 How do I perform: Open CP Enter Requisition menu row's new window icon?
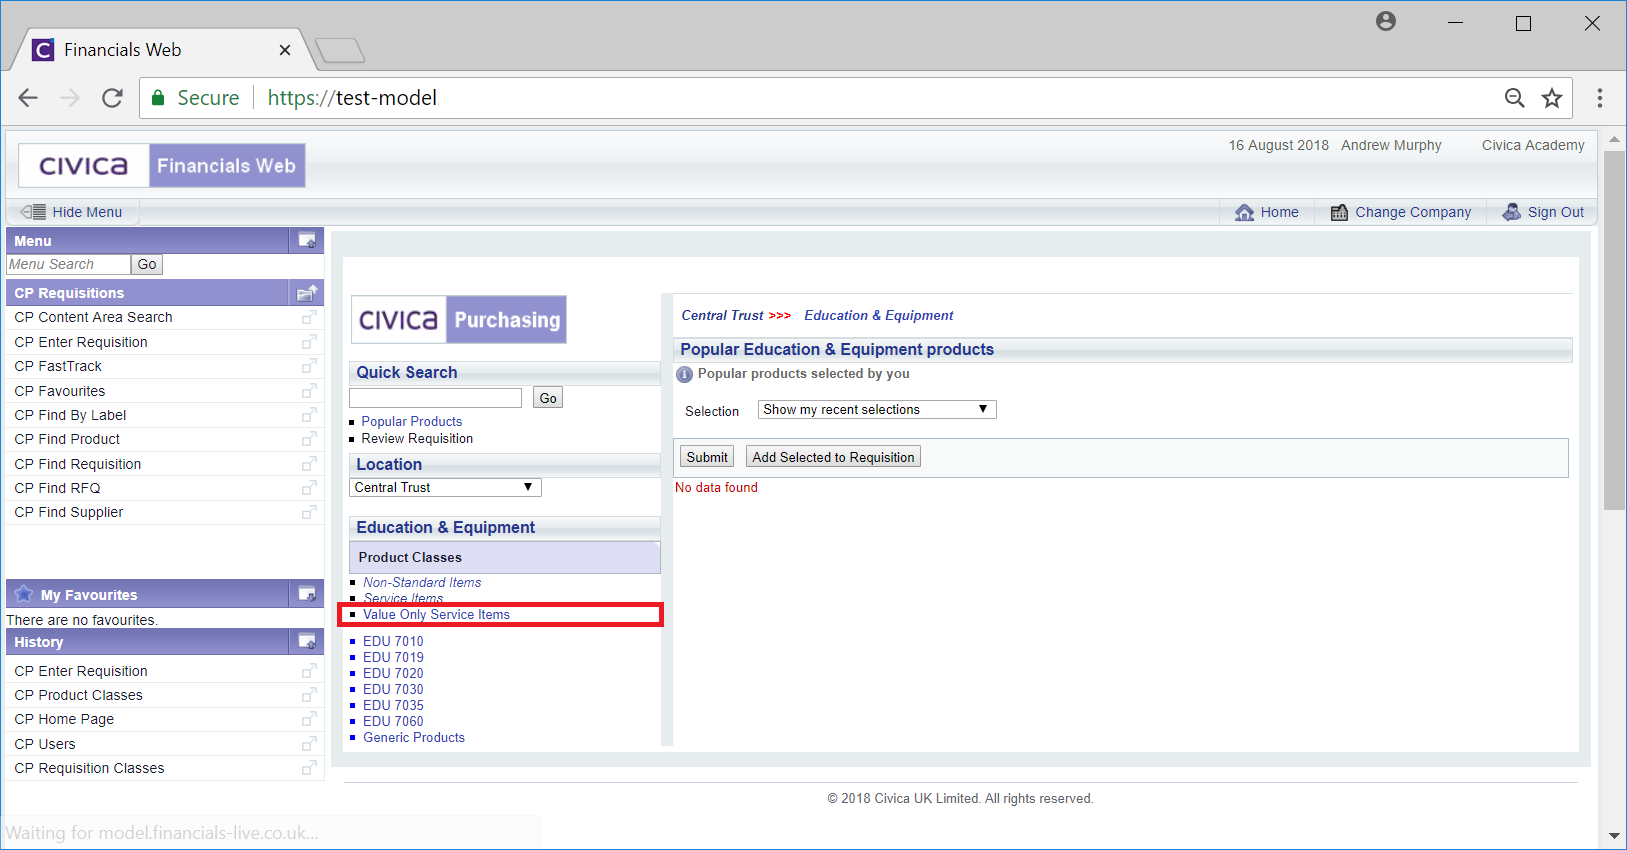[309, 342]
